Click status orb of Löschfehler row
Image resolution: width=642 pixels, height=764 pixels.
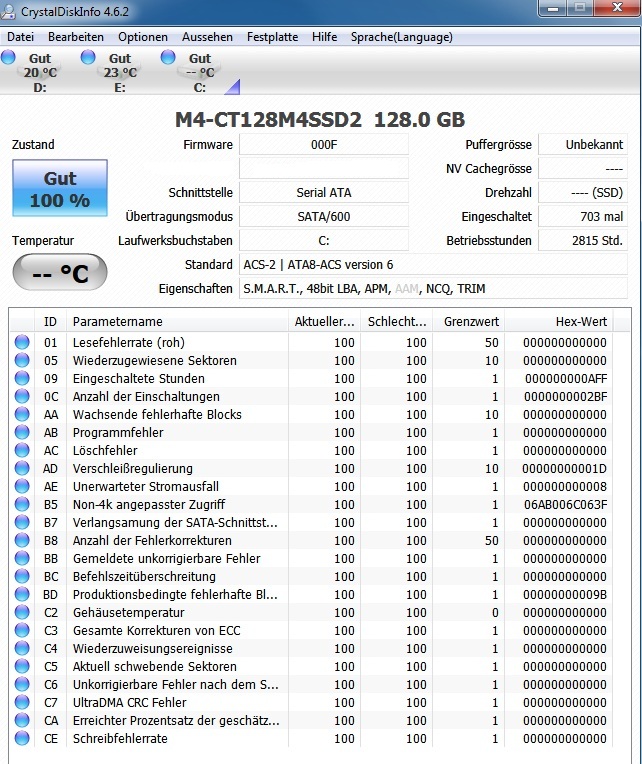(x=22, y=450)
